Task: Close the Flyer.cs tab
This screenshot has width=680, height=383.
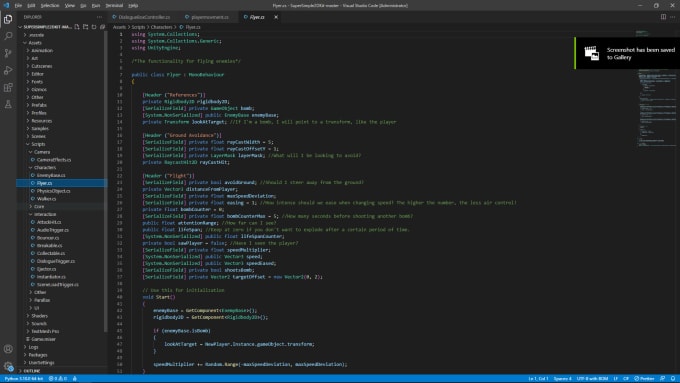Action: tap(276, 17)
